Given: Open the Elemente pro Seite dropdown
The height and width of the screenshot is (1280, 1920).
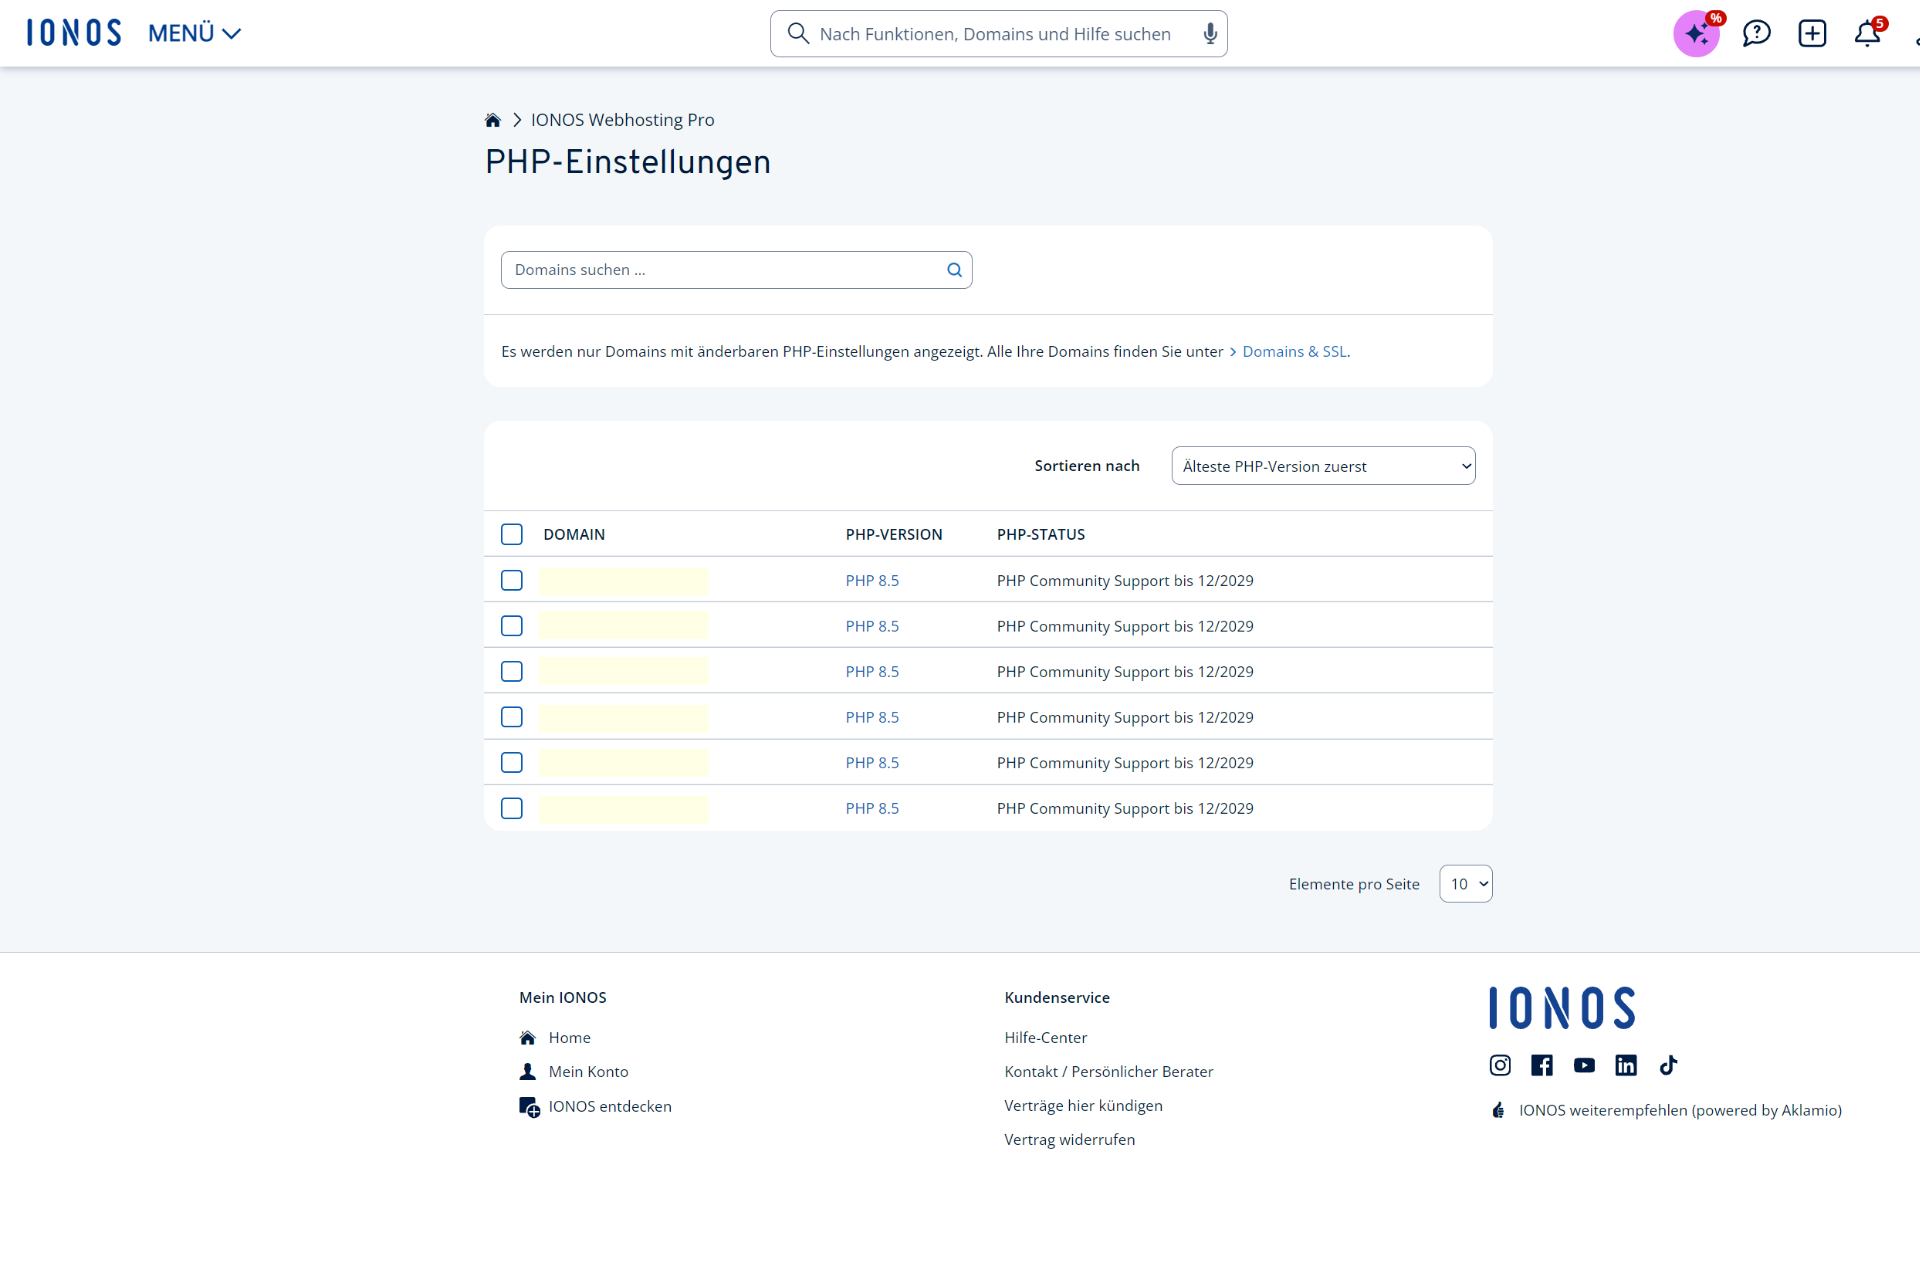Looking at the screenshot, I should click(1466, 884).
